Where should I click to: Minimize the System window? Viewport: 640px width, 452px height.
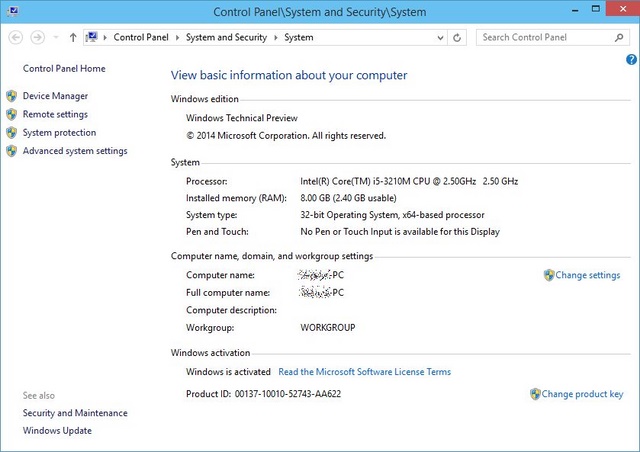tap(575, 10)
